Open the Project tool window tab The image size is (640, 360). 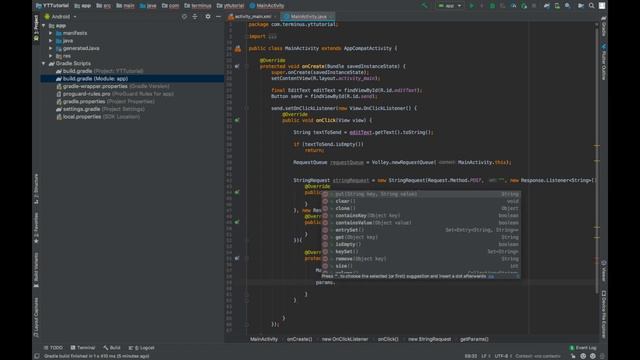(x=36, y=27)
